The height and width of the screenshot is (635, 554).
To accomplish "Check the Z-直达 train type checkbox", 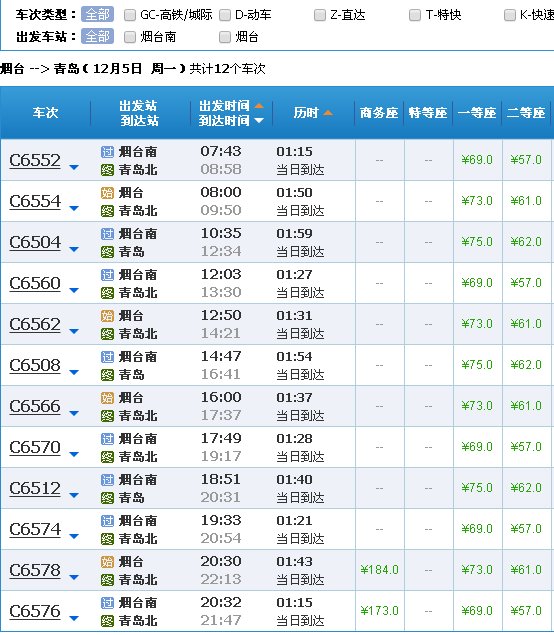I will [320, 15].
